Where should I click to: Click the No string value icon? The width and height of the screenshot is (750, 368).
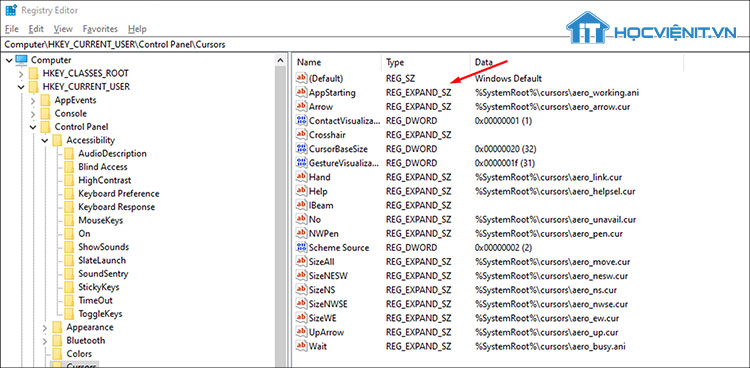pos(301,220)
